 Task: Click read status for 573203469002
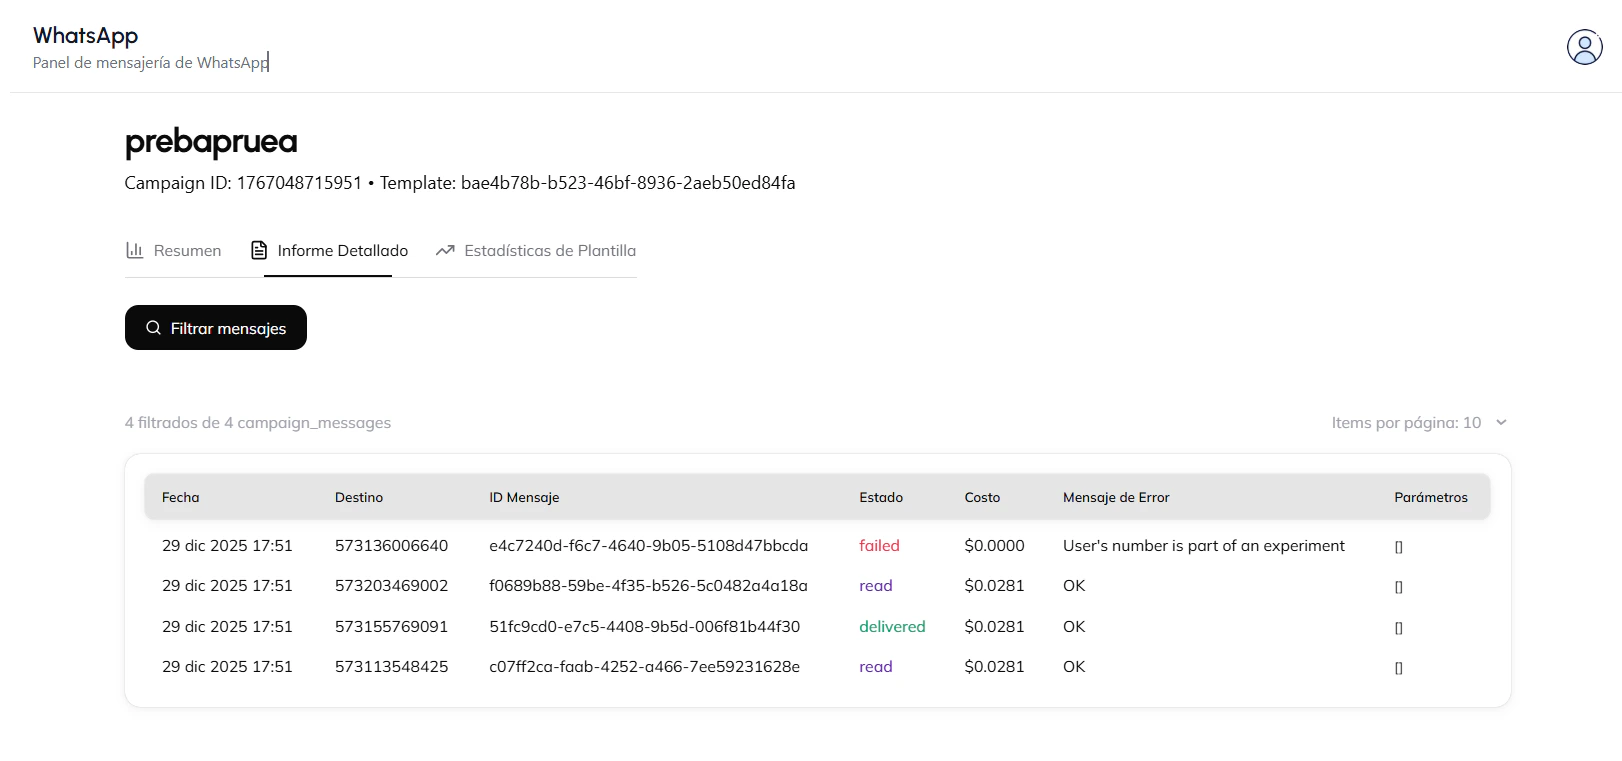click(876, 586)
